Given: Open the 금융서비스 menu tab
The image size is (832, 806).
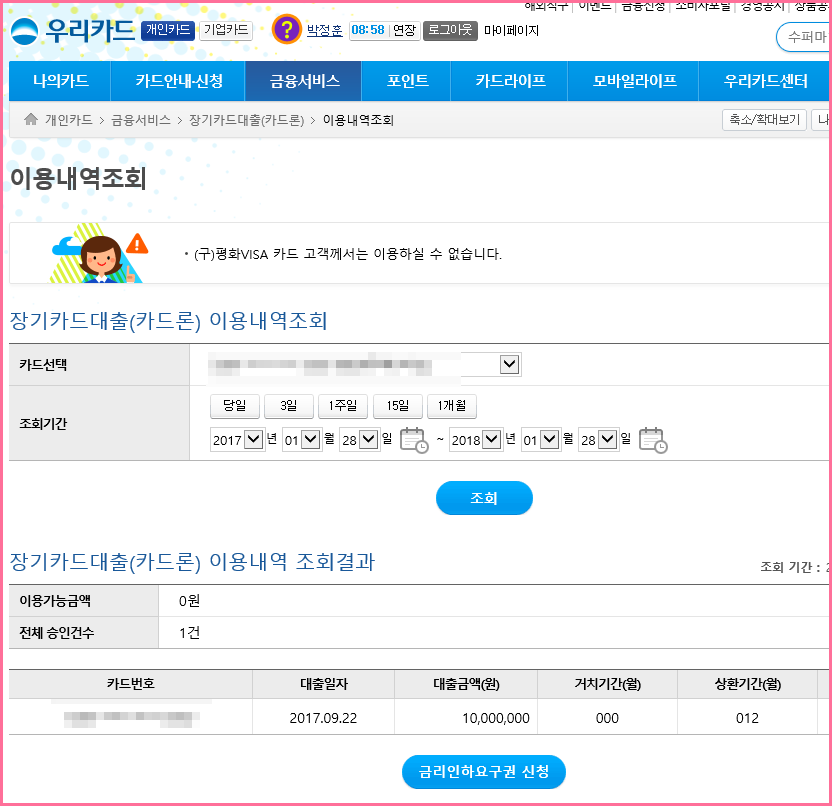Looking at the screenshot, I should click(x=304, y=81).
